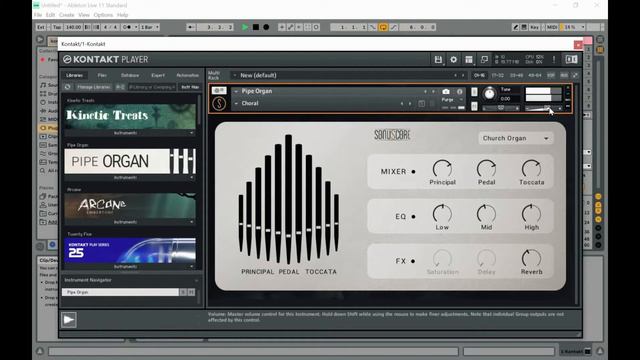Click the Kontakt warning exclamation icon
The width and height of the screenshot is (640, 360).
(x=554, y=60)
